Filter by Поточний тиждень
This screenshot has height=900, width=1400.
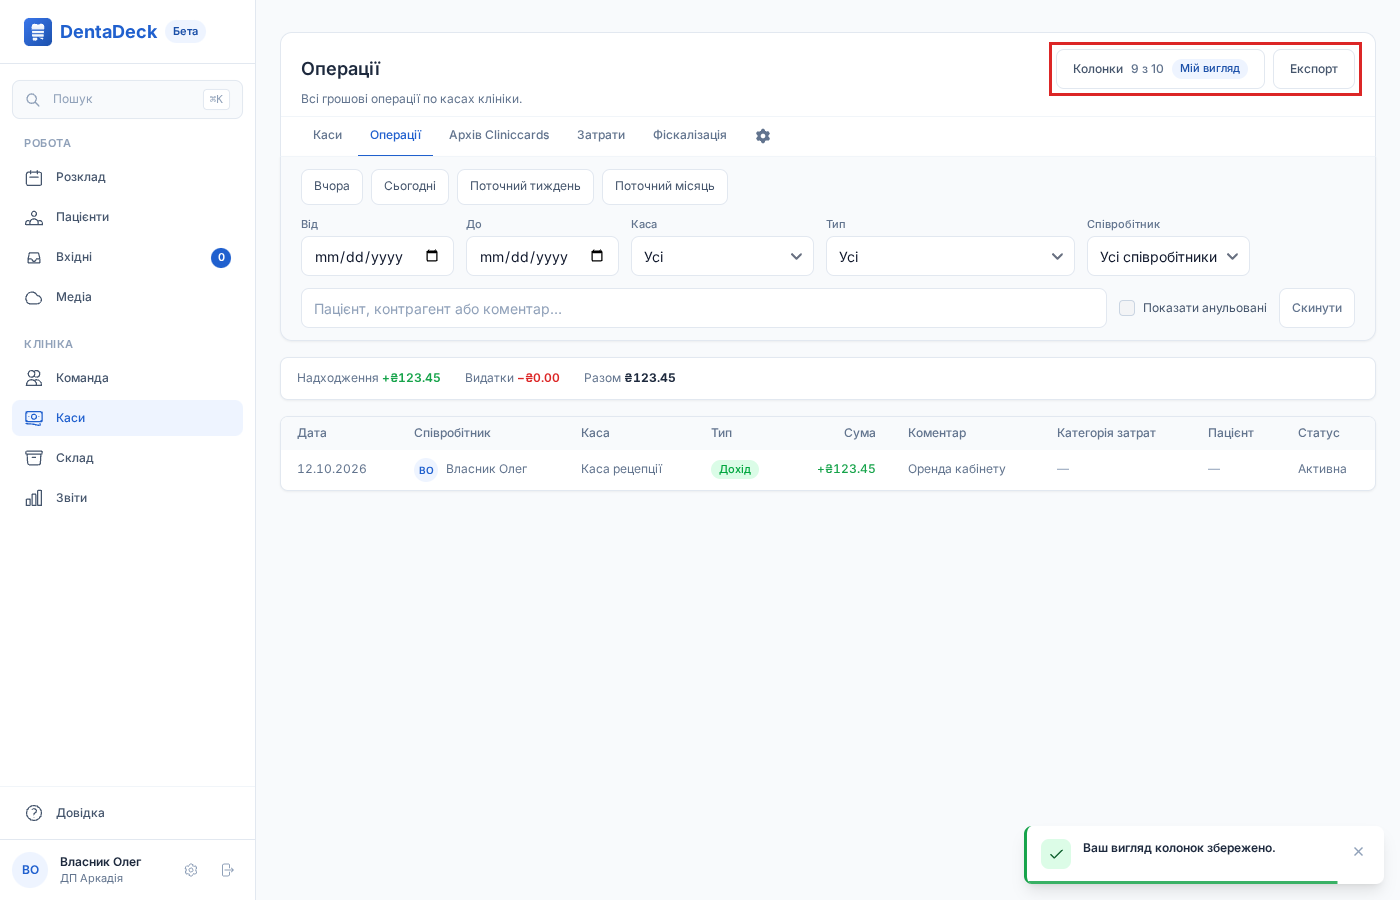coord(525,186)
